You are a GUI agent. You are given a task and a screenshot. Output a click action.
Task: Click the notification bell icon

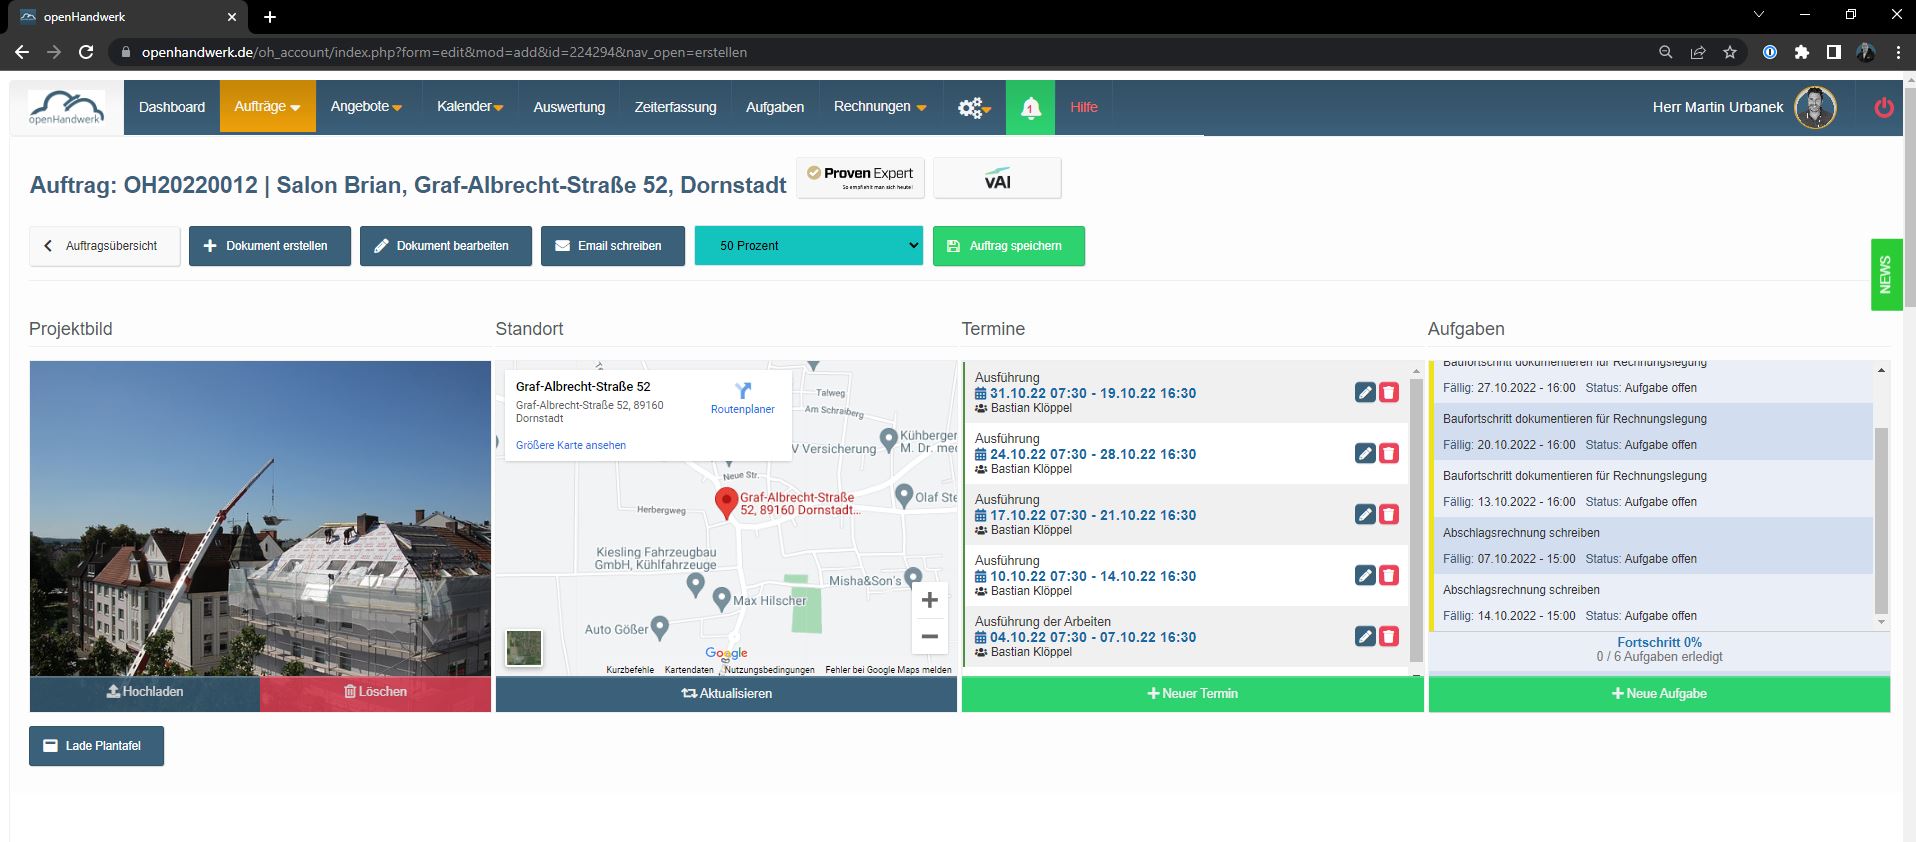[x=1030, y=107]
